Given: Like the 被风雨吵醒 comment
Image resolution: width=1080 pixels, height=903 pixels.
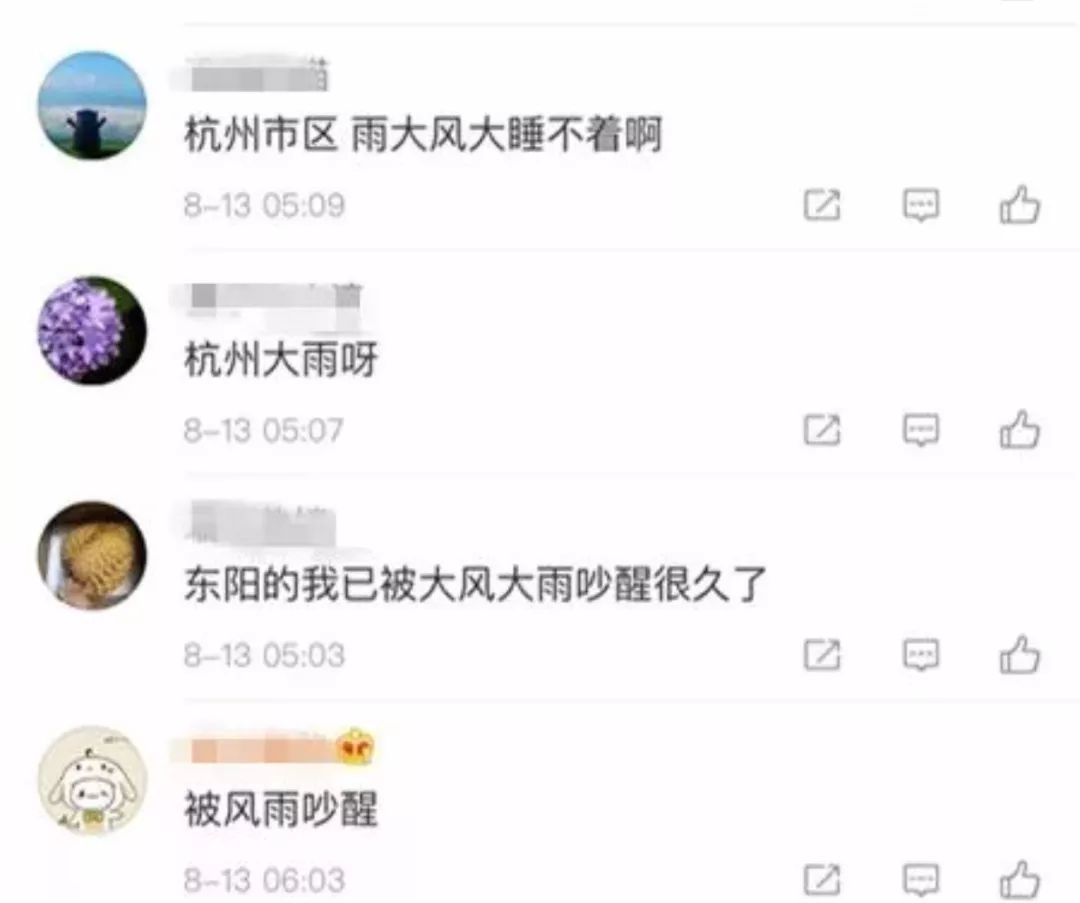Looking at the screenshot, I should click(x=1019, y=880).
